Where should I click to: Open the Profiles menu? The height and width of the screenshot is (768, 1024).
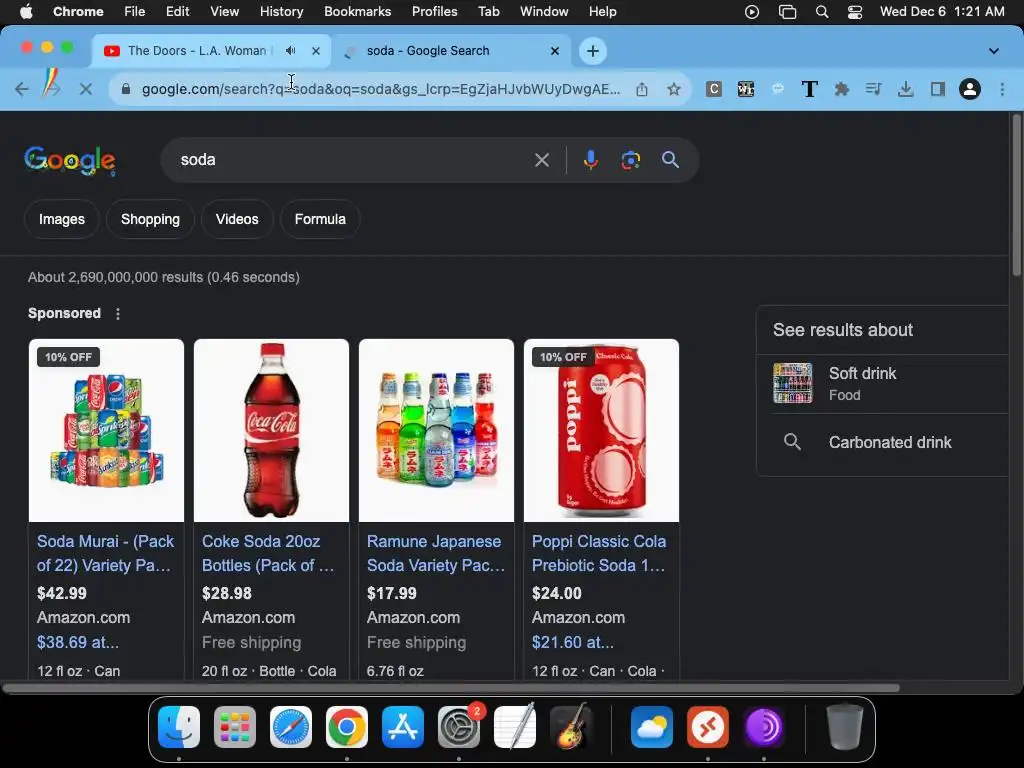pyautogui.click(x=434, y=12)
